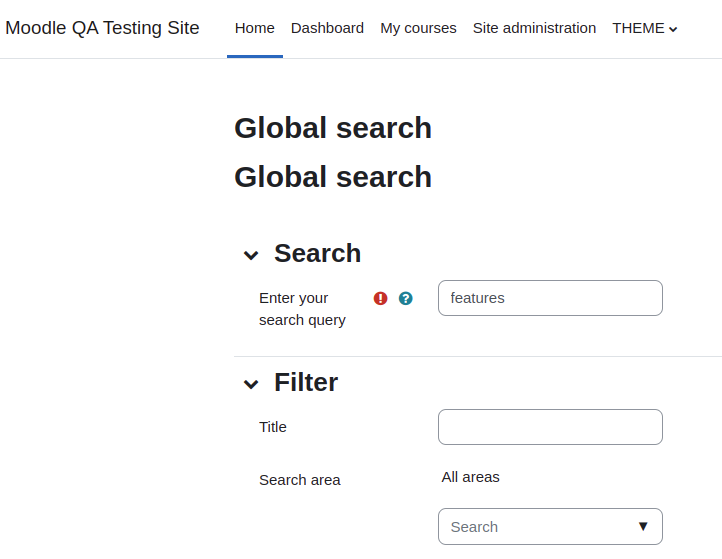Open the Search area combo box arrow
Image resolution: width=722 pixels, height=559 pixels.
(x=643, y=526)
